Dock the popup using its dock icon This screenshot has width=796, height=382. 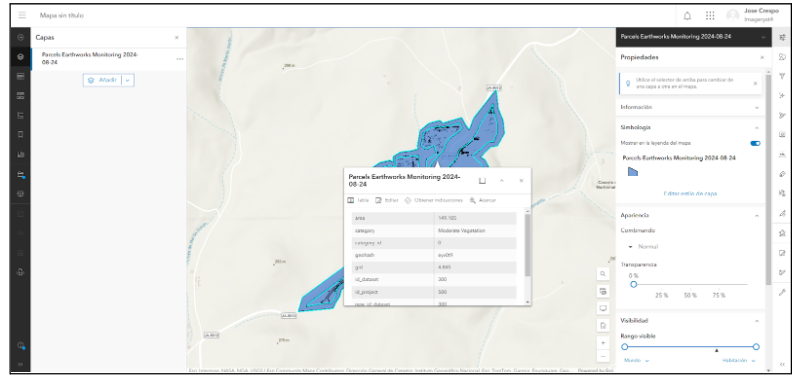[x=483, y=181]
